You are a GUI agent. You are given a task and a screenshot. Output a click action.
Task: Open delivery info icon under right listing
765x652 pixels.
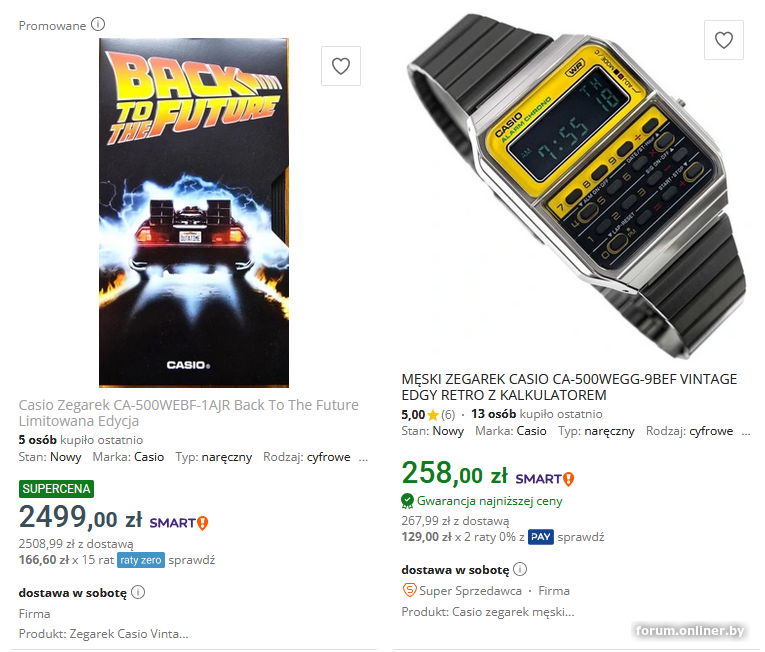point(520,569)
